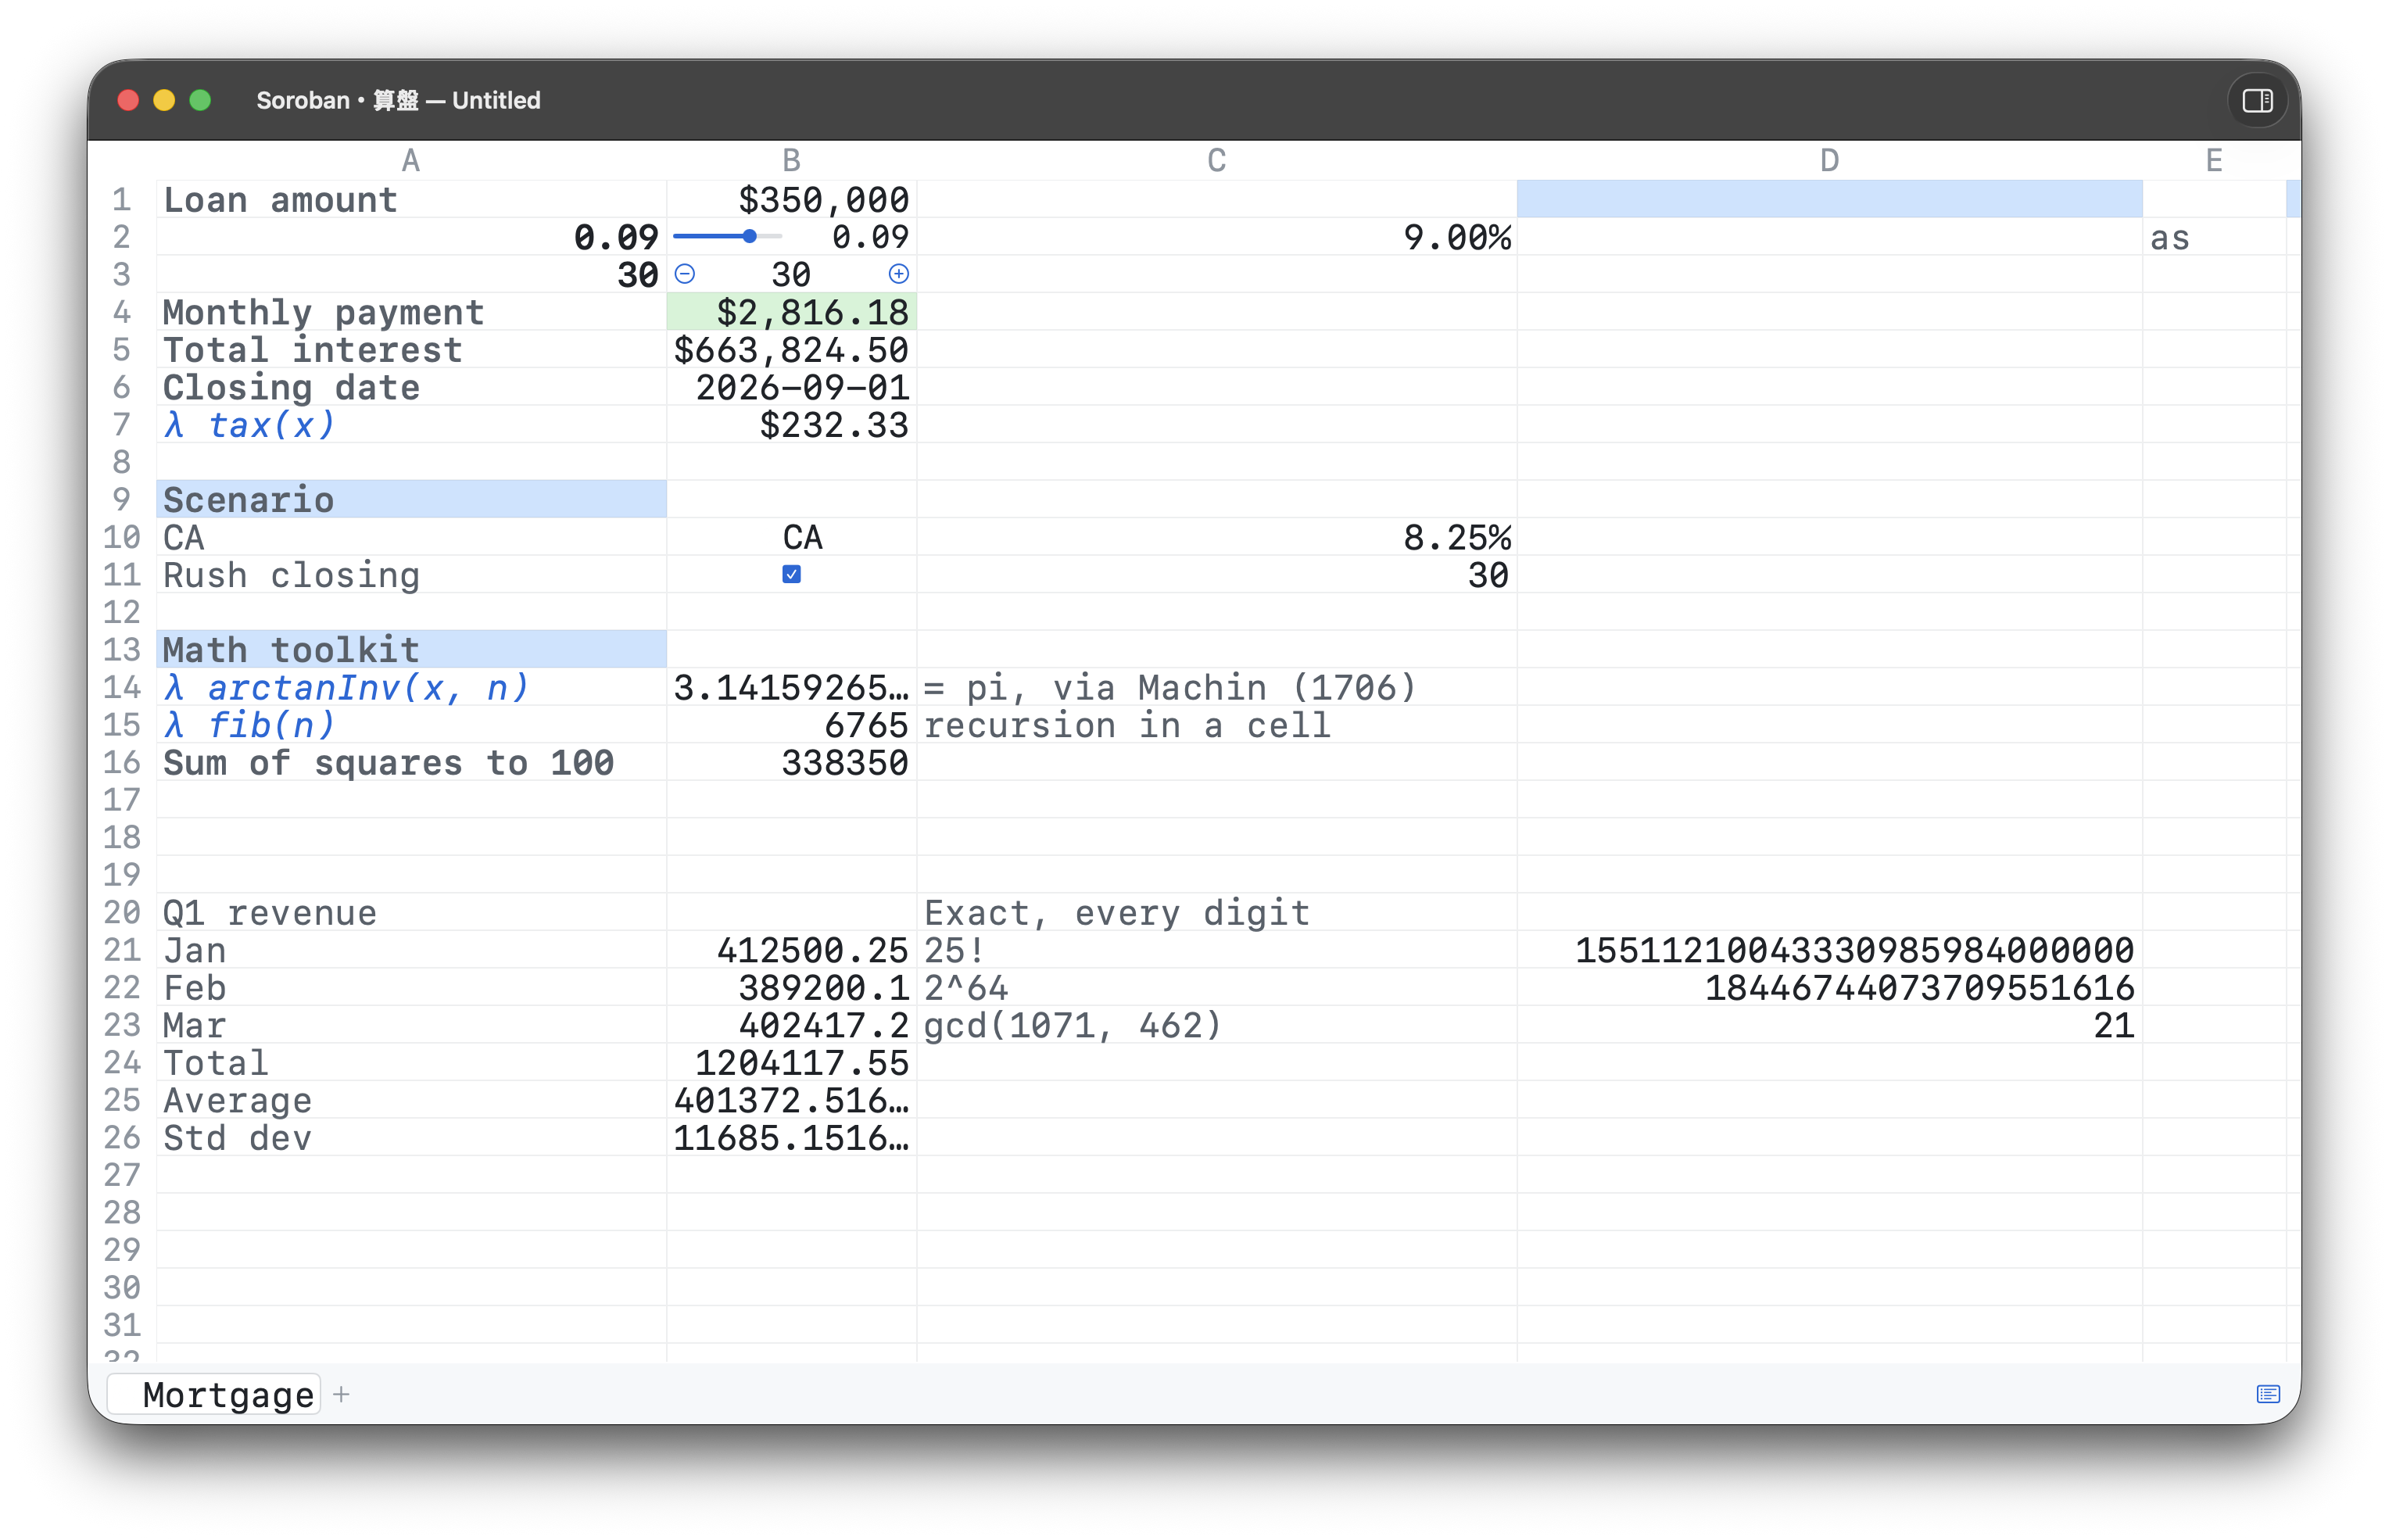This screenshot has width=2389, height=1540.
Task: Click the Std dev label
Action: pos(237,1137)
